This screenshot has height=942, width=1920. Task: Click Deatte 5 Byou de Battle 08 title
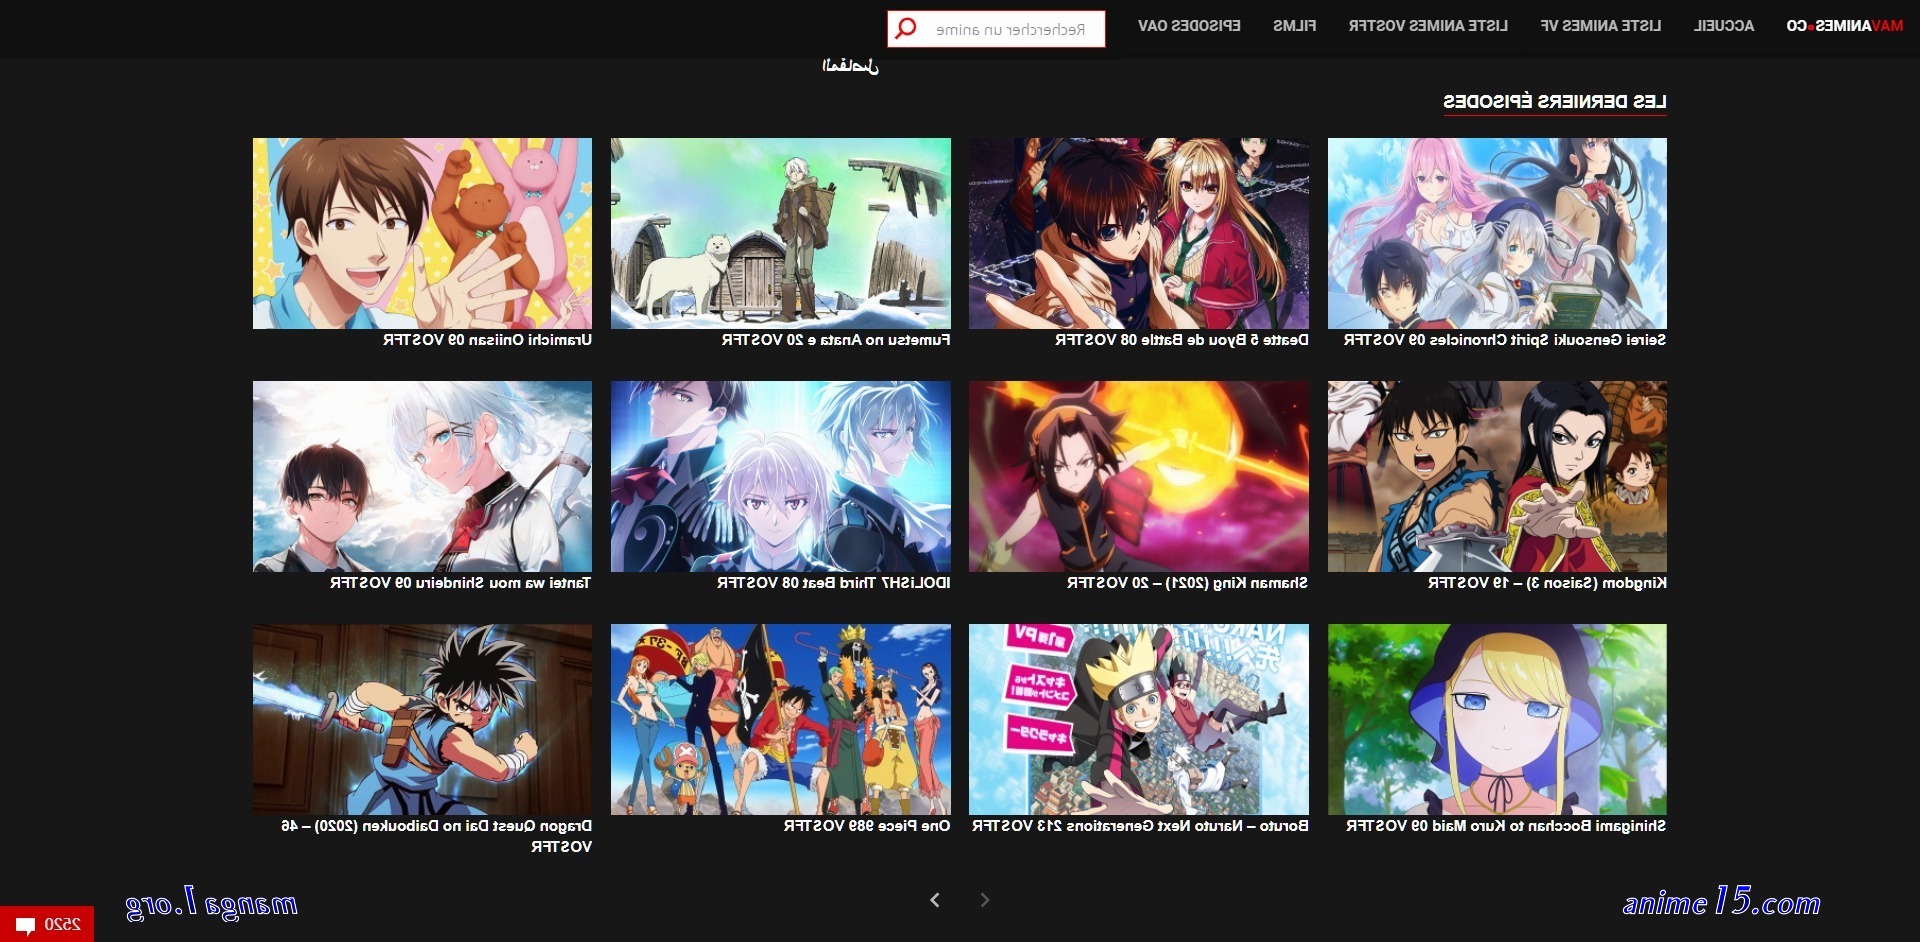tap(1181, 340)
